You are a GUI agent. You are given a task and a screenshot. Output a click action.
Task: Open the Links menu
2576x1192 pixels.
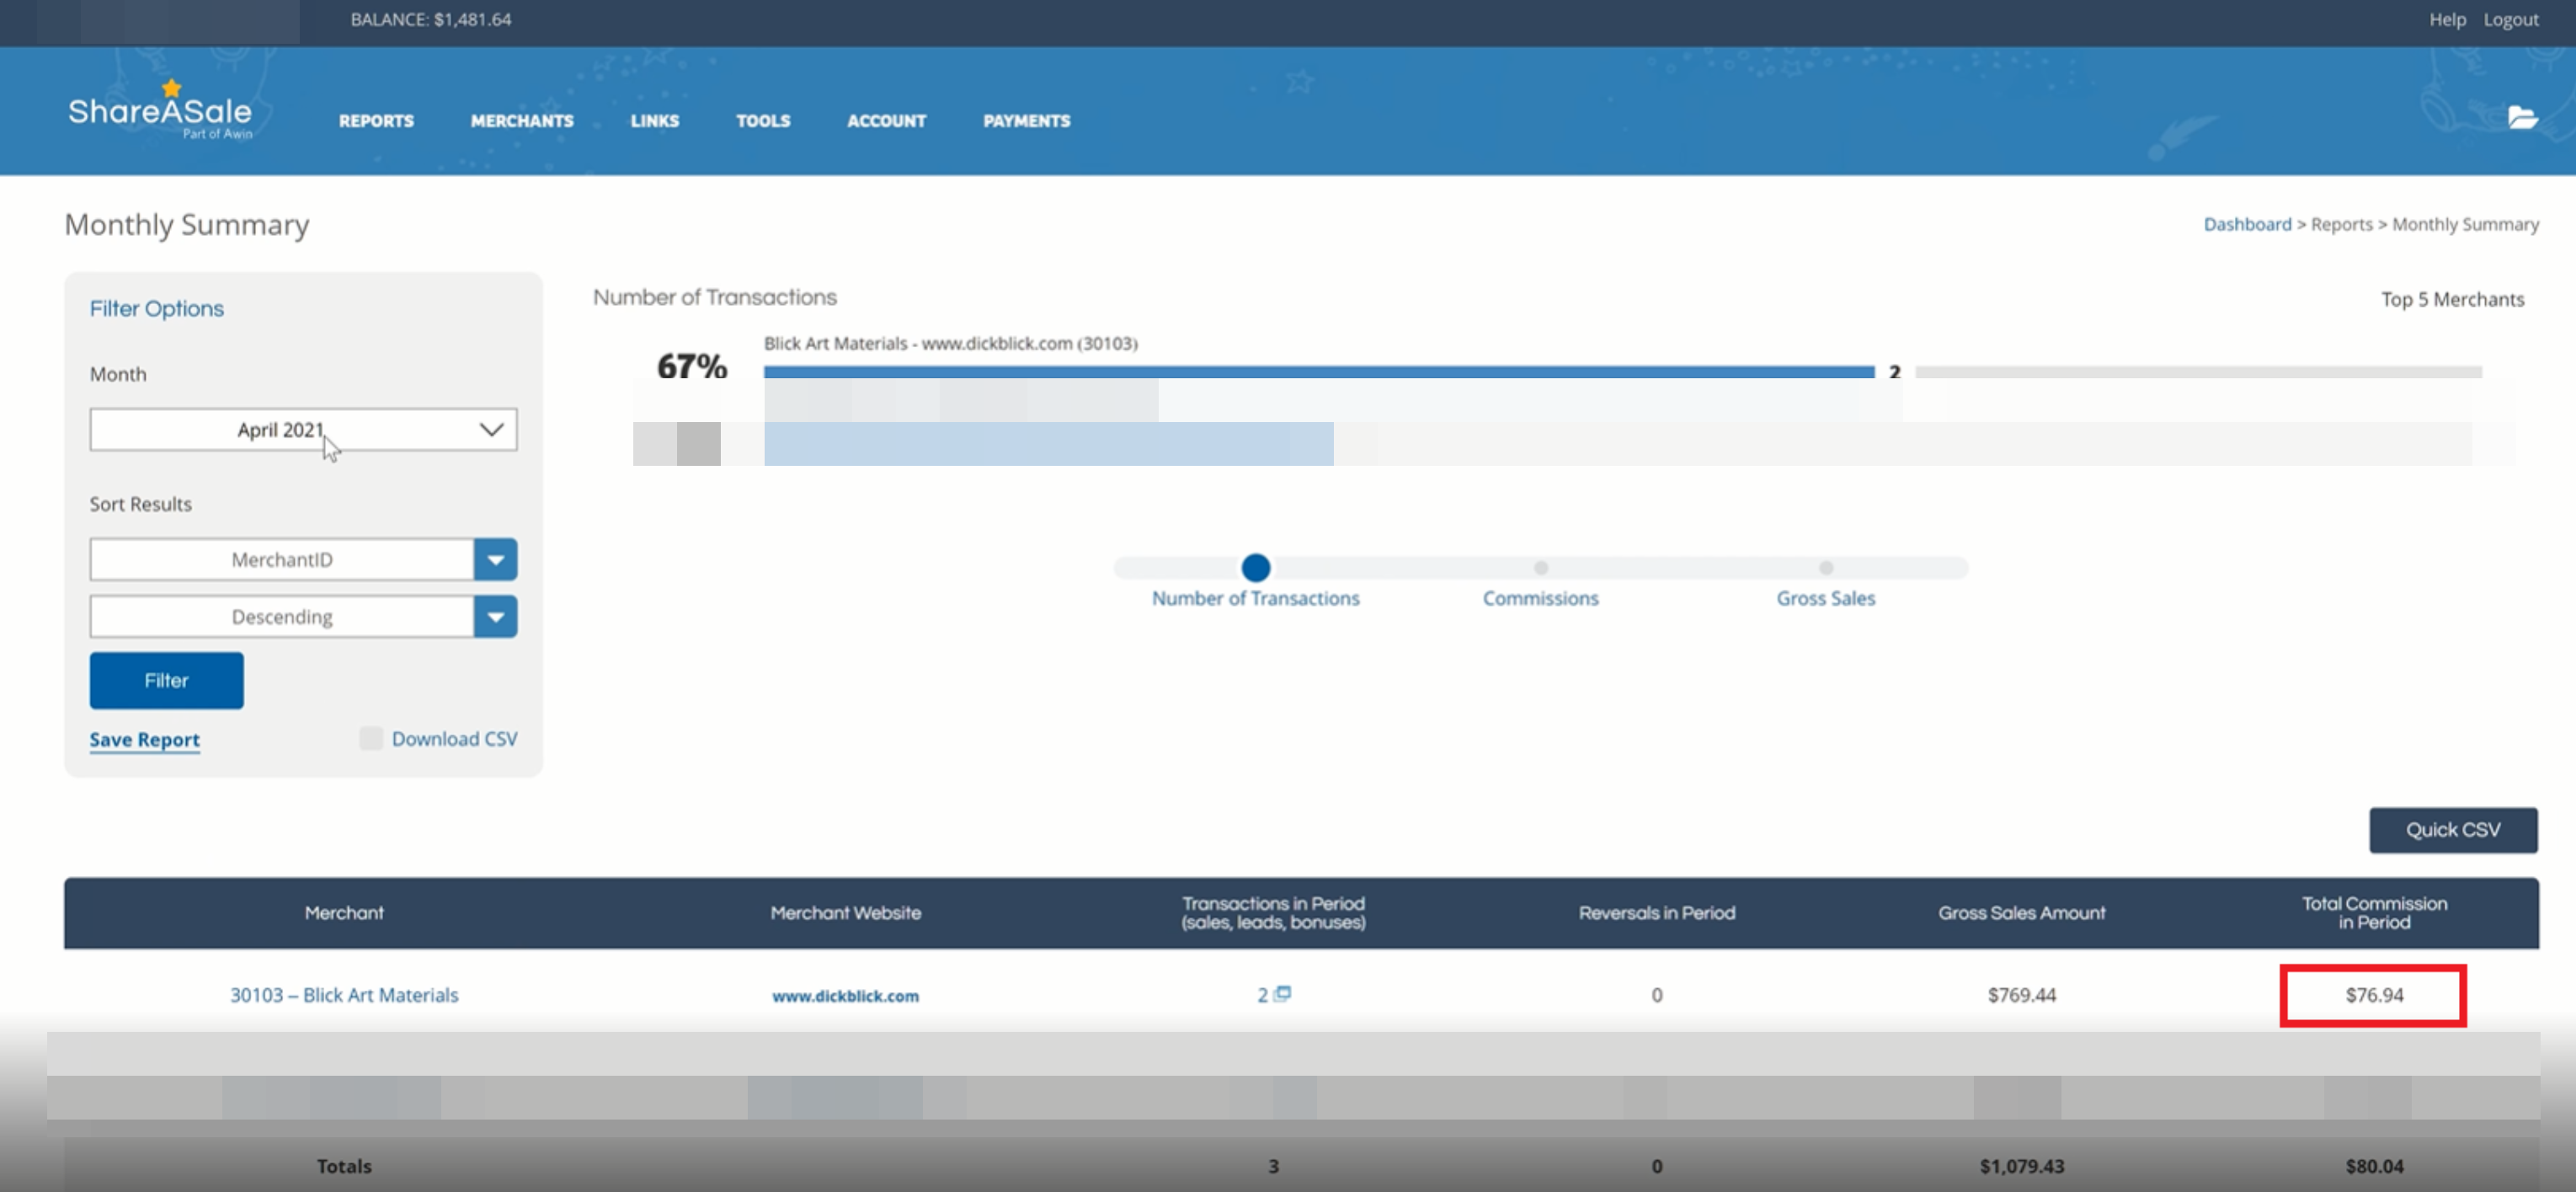(x=655, y=121)
